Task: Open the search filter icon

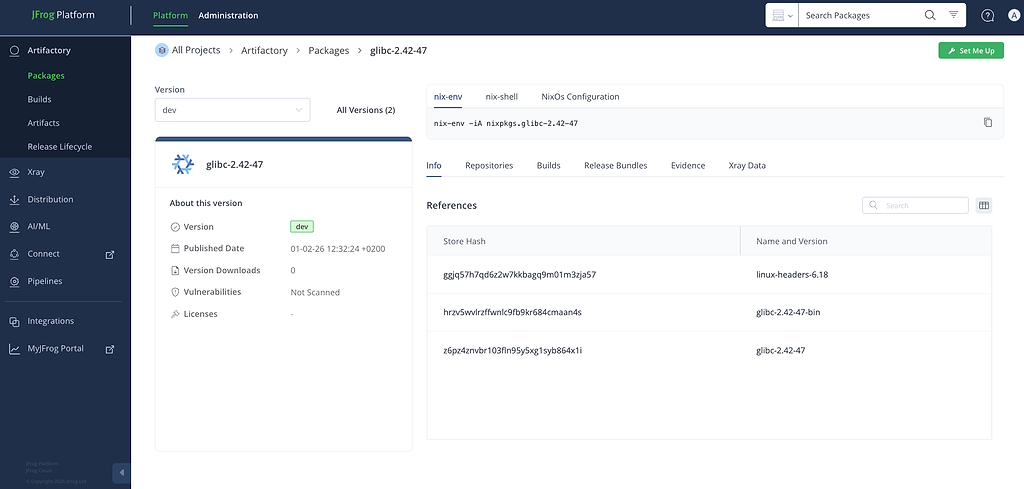Action: 953,15
